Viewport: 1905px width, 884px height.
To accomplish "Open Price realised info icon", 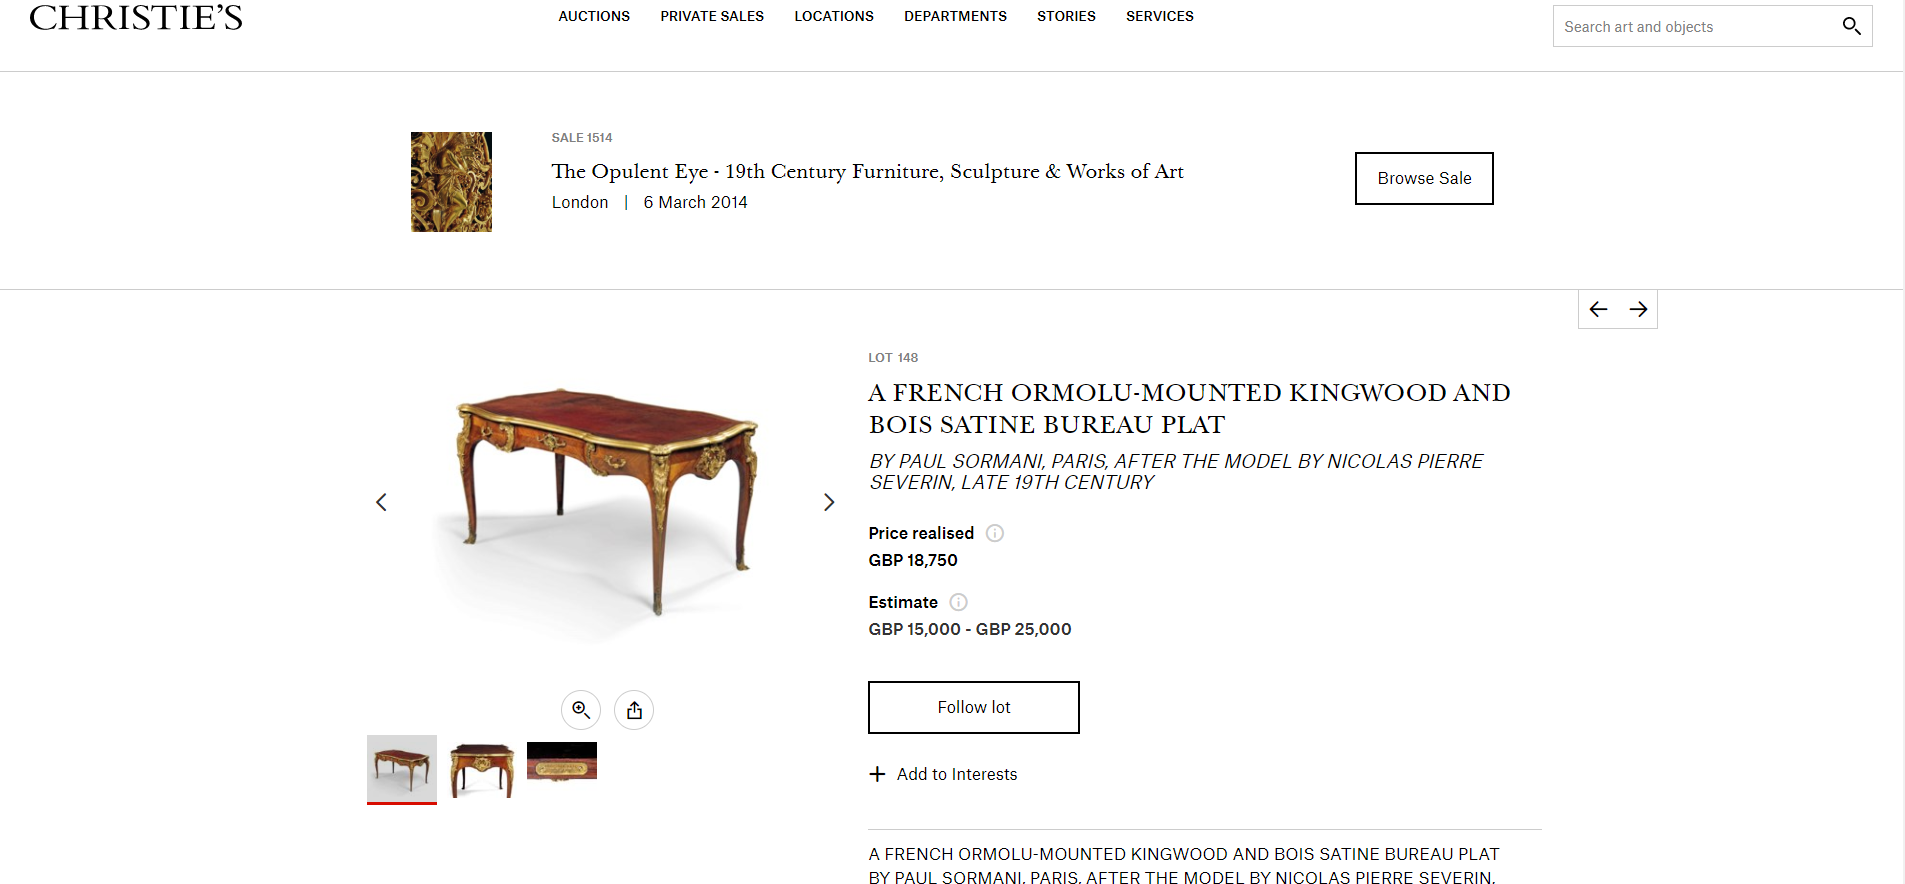I will (x=995, y=533).
